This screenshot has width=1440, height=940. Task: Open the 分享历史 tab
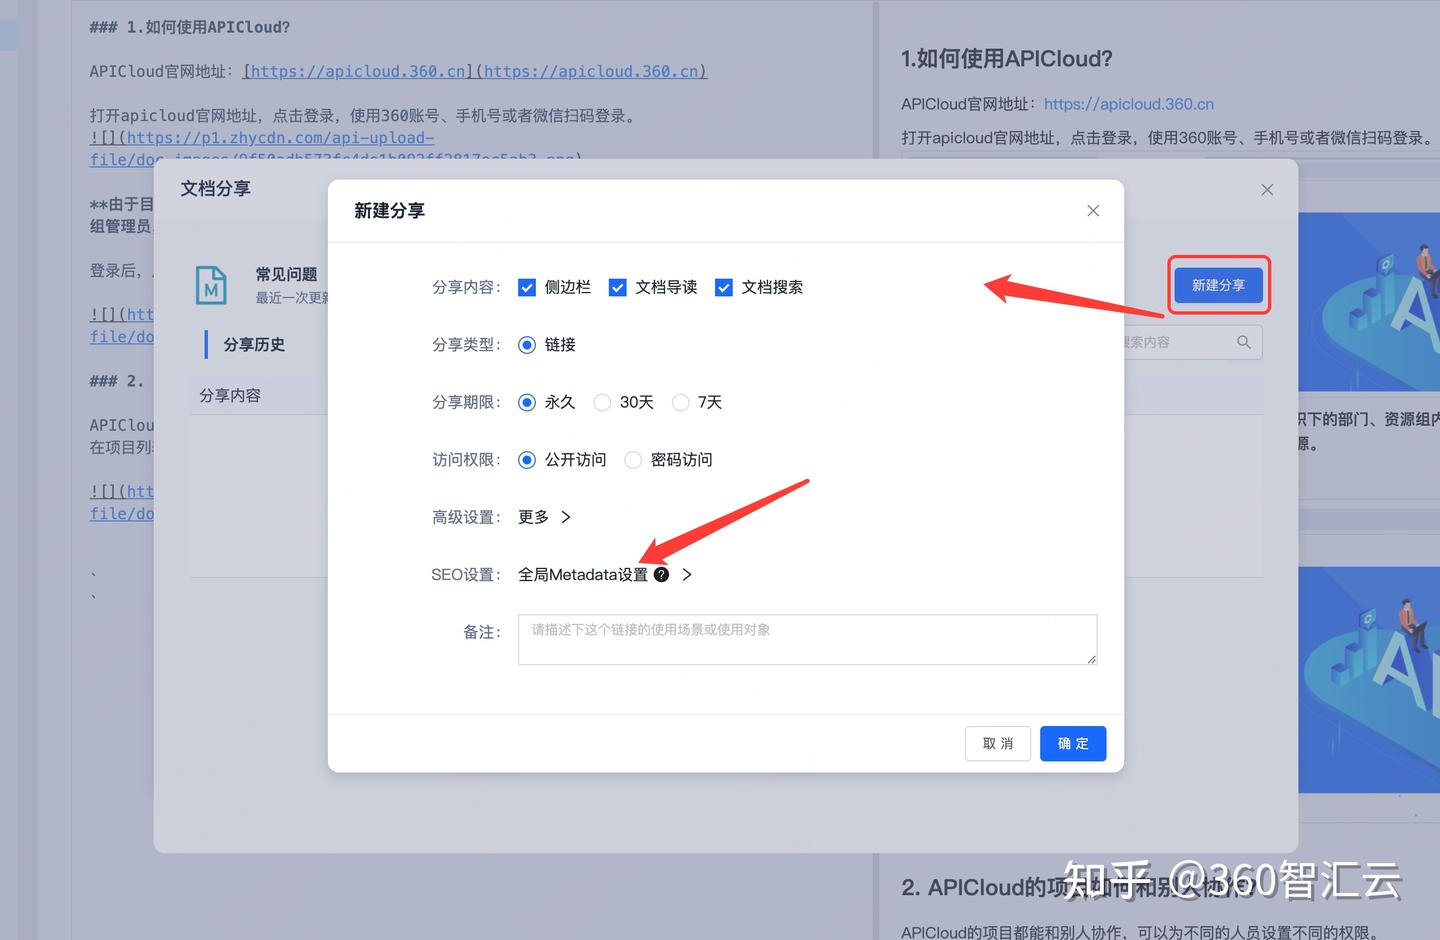click(254, 345)
